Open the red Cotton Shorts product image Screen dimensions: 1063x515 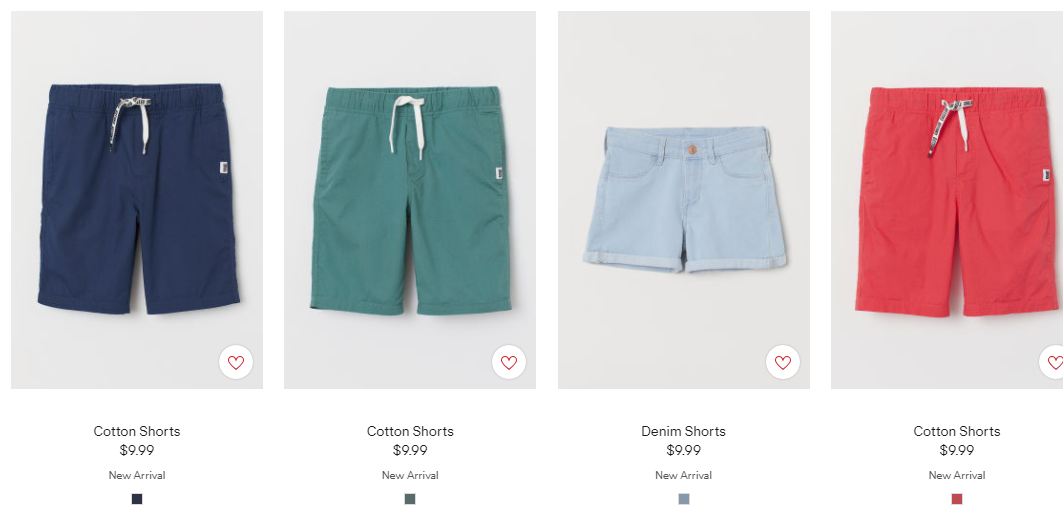[x=947, y=200]
